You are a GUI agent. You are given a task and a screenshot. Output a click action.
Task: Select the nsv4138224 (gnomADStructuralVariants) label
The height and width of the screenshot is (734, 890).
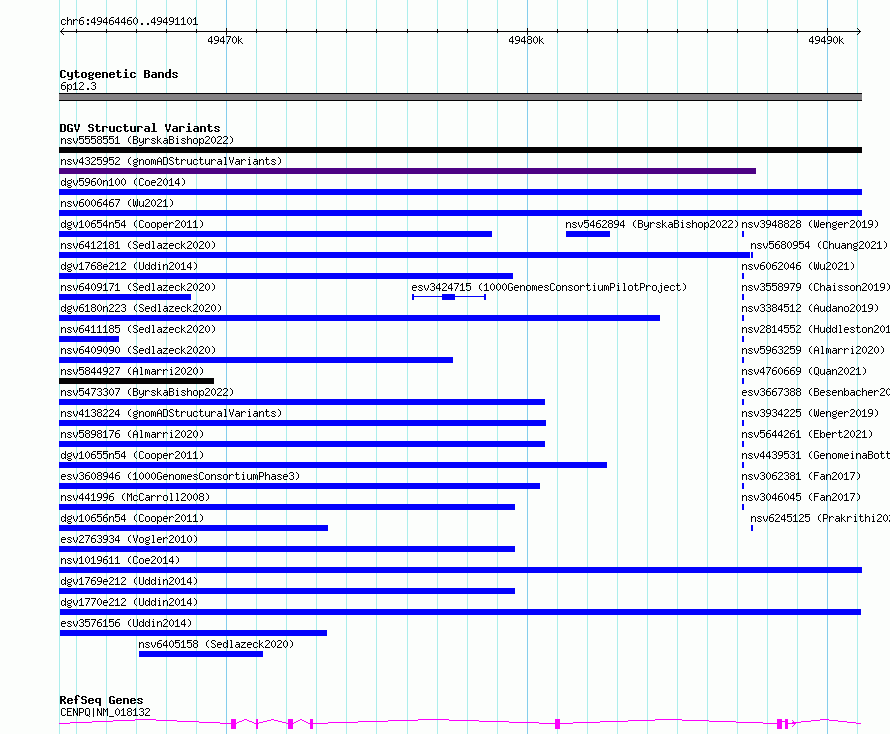[171, 413]
